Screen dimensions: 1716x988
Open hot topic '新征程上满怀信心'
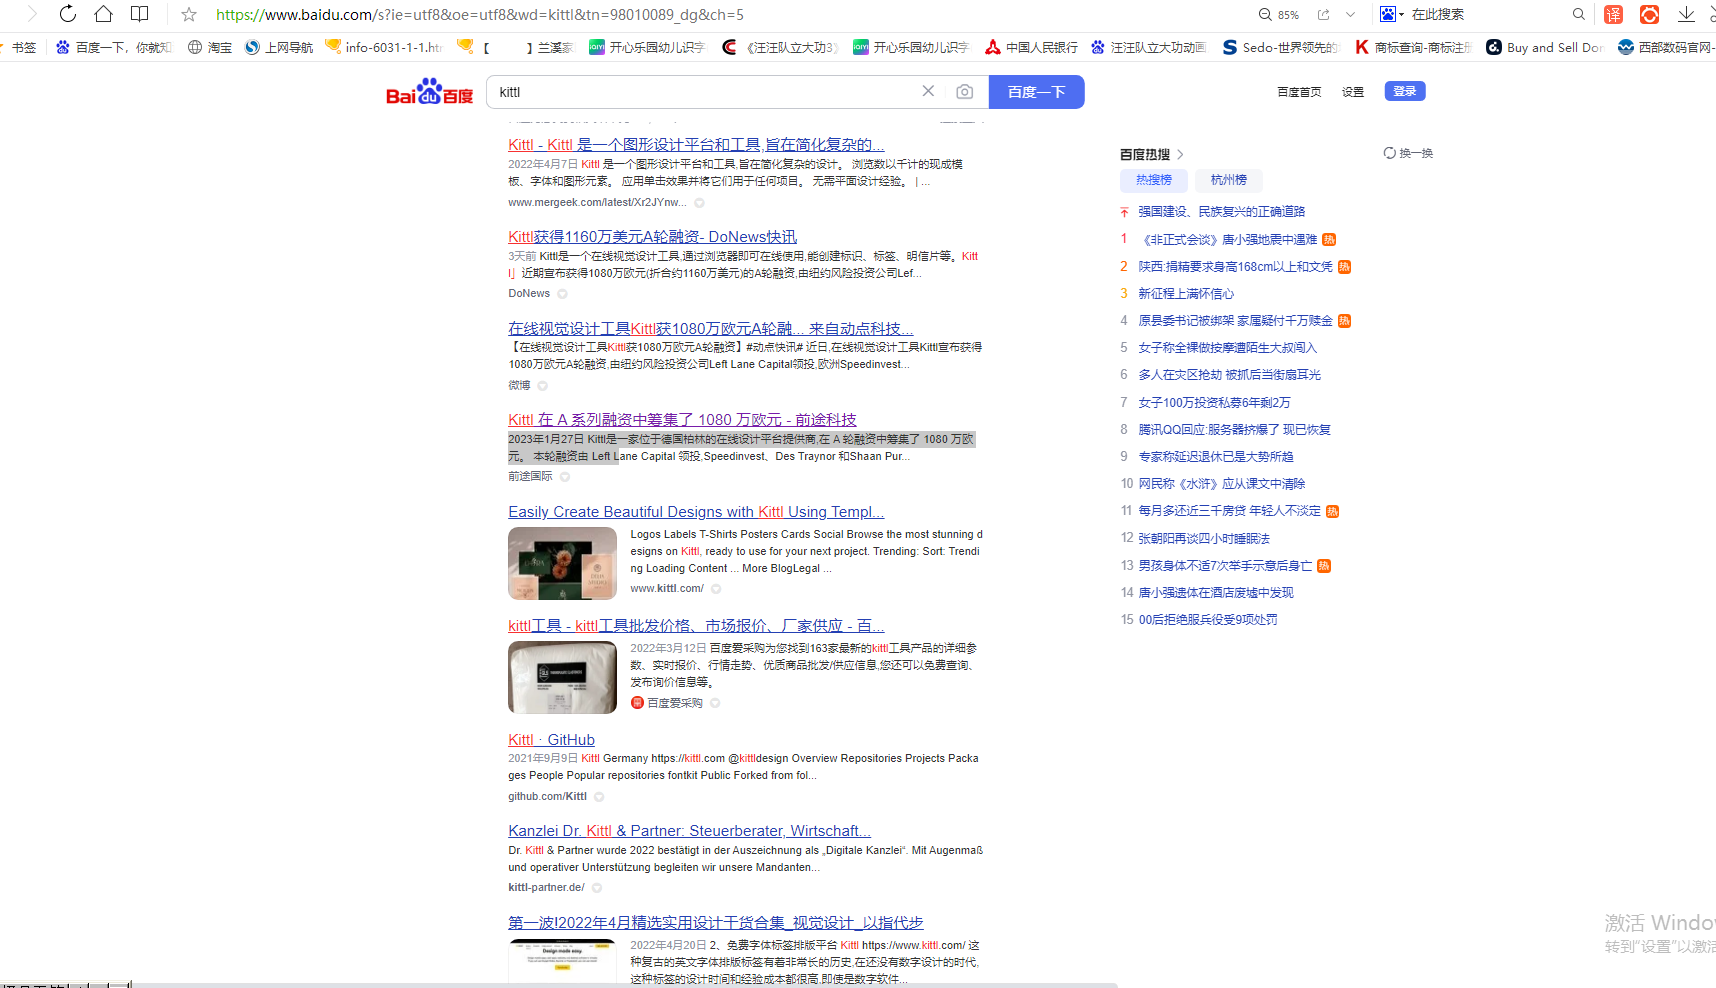pyautogui.click(x=1186, y=294)
